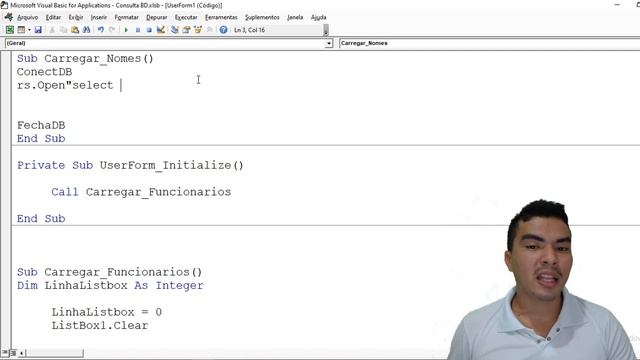640x360 pixels.
Task: Open Find with the binoculars icon
Action: tap(86, 30)
